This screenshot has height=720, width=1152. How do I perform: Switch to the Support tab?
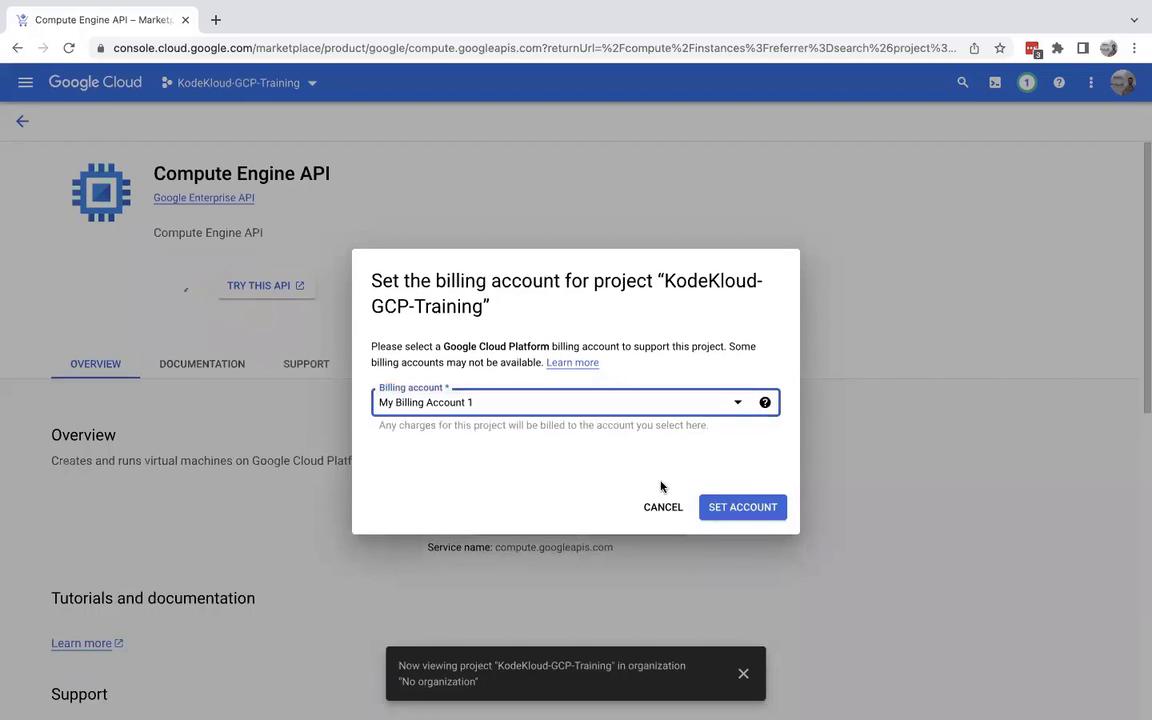pos(306,364)
